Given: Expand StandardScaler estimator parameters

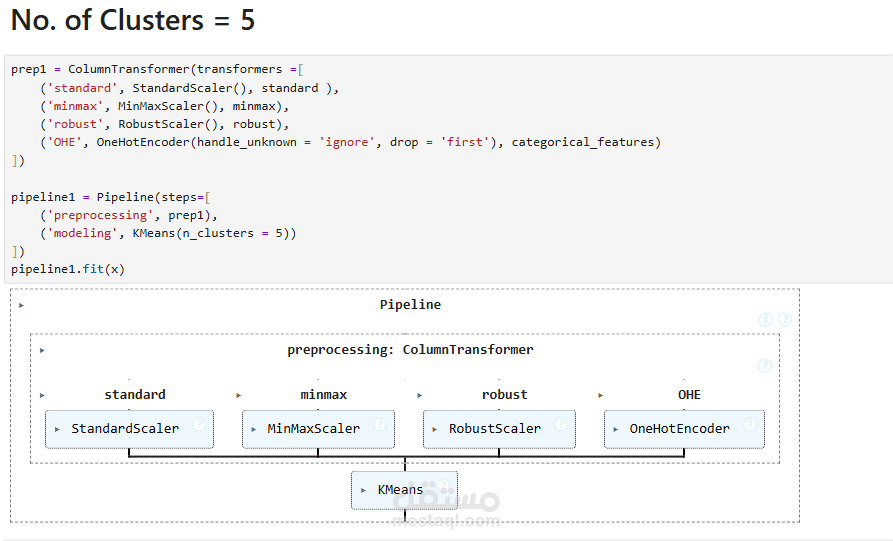Looking at the screenshot, I should tap(59, 429).
